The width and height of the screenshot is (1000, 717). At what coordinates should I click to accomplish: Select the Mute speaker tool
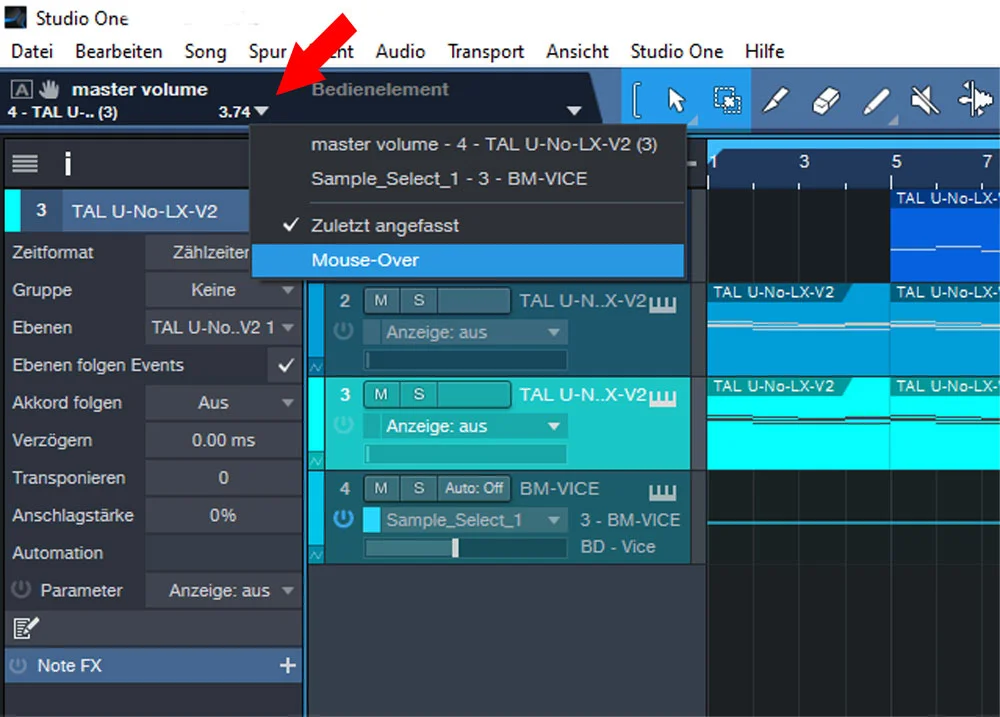[924, 101]
